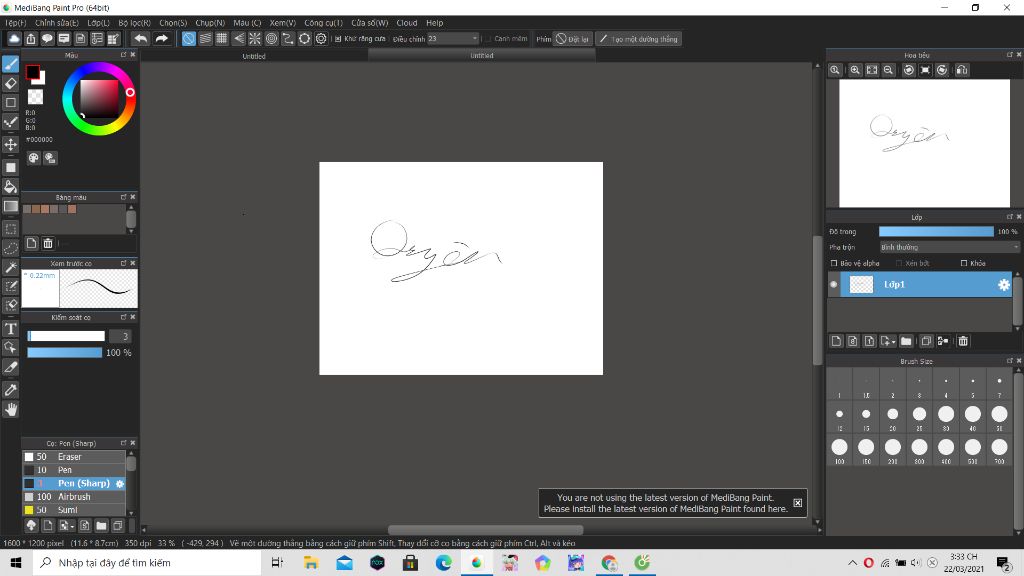Toggle Xén bớt clipping checkbox

point(899,263)
